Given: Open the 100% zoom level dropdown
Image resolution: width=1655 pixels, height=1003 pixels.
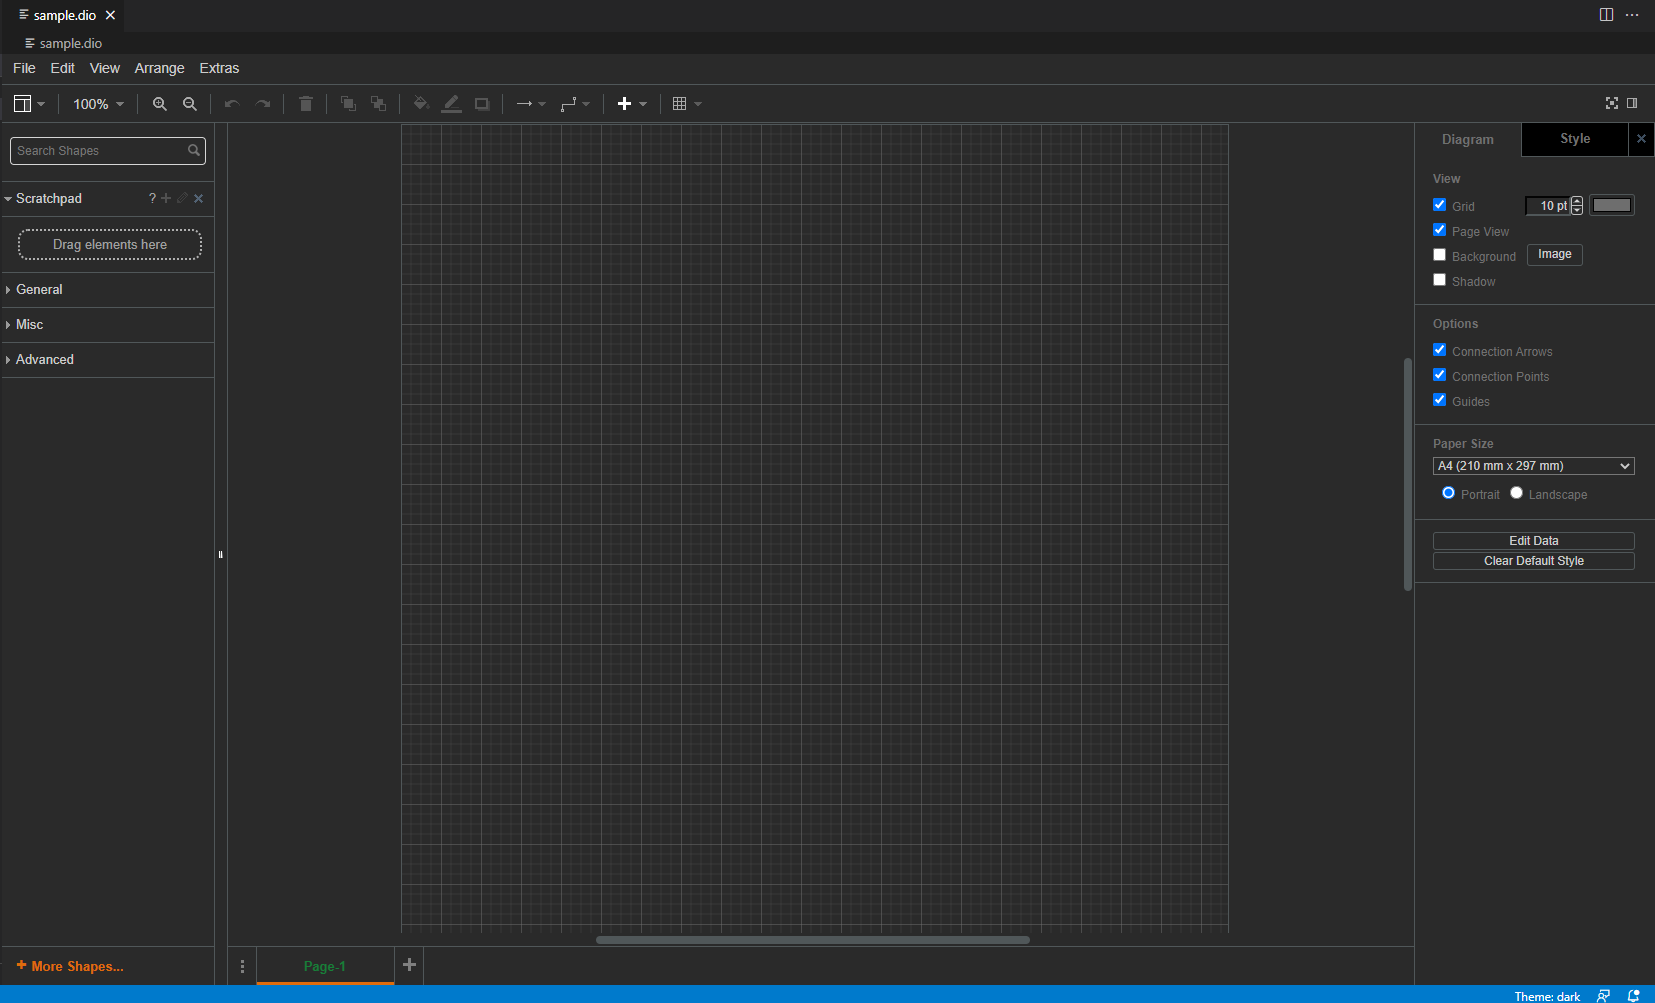Looking at the screenshot, I should [x=98, y=104].
